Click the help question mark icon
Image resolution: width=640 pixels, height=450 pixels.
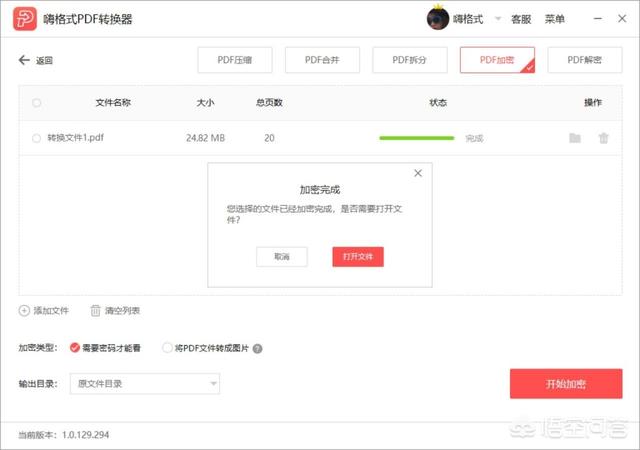[257, 349]
